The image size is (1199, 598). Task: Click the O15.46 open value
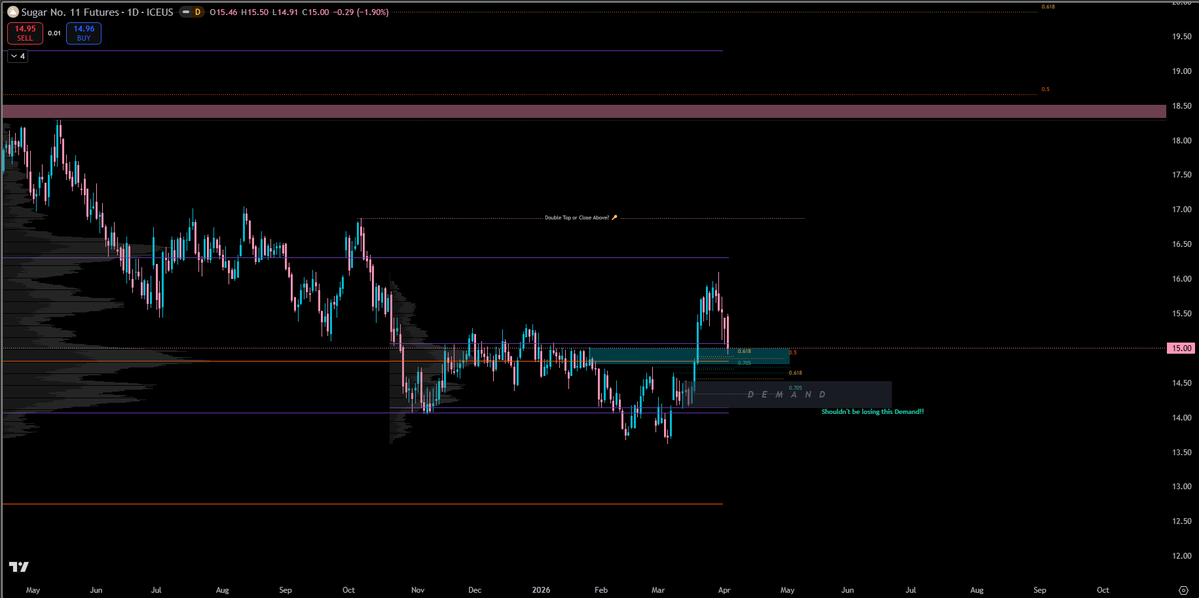(221, 12)
